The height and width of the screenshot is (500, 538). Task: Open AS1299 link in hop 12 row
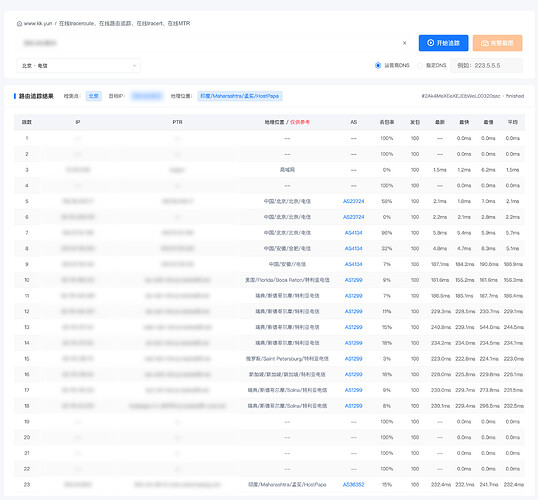(353, 312)
